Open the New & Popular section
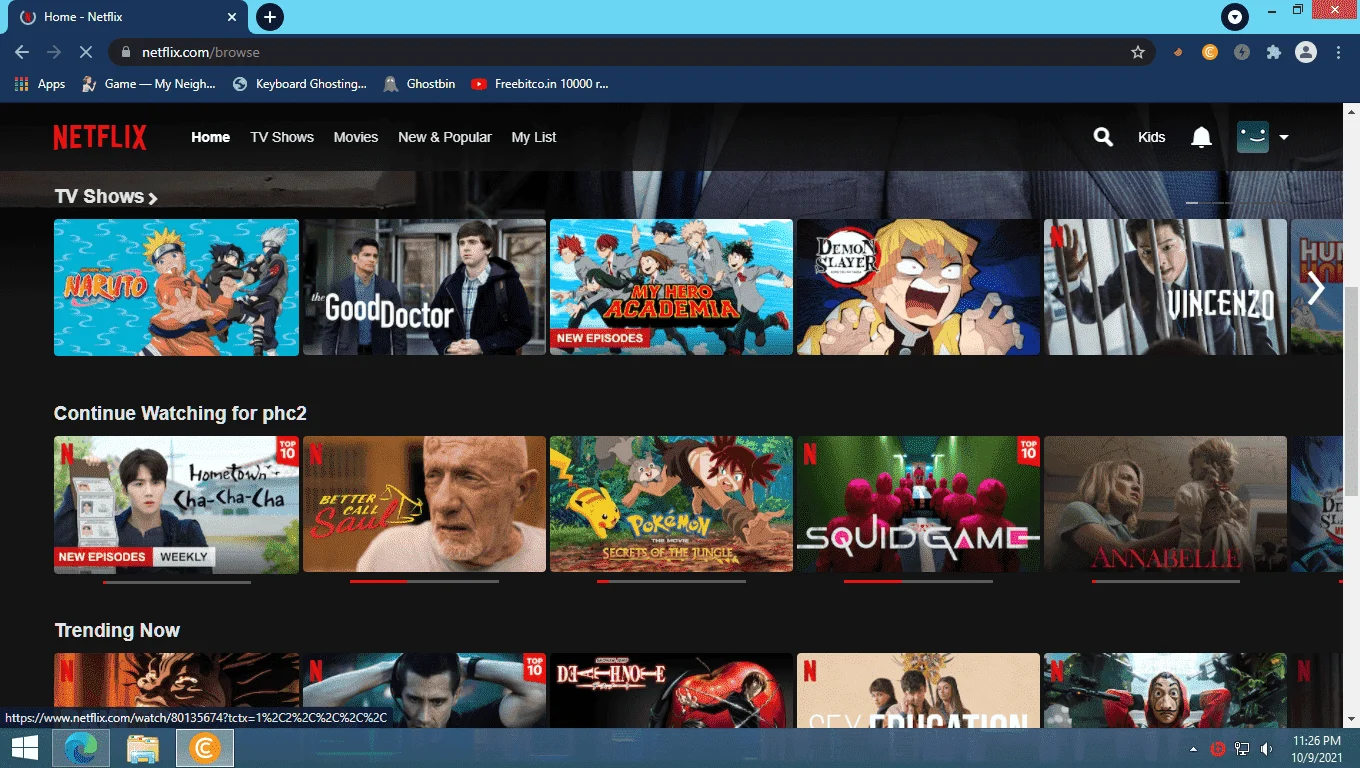 coord(445,137)
